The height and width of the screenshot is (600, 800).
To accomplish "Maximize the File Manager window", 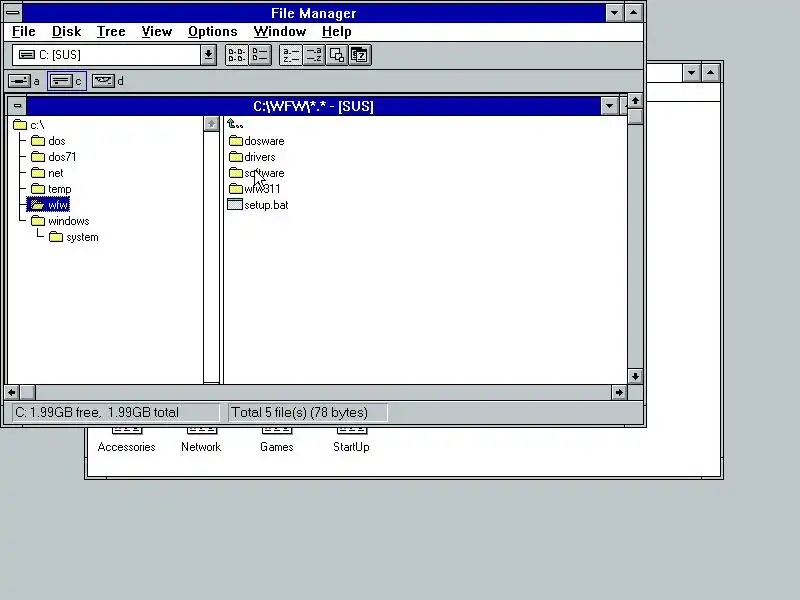I will (633, 13).
